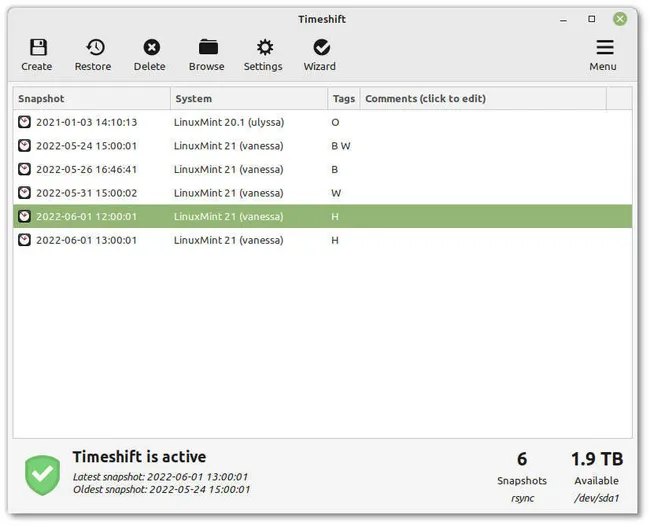Click the Create snapshot floppy icon
650x526 pixels.
pos(38,47)
